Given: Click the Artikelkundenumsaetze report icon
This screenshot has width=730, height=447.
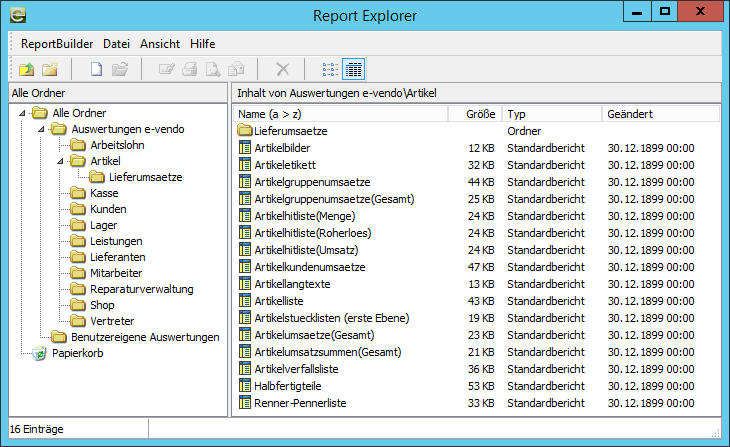Looking at the screenshot, I should coord(244,267).
